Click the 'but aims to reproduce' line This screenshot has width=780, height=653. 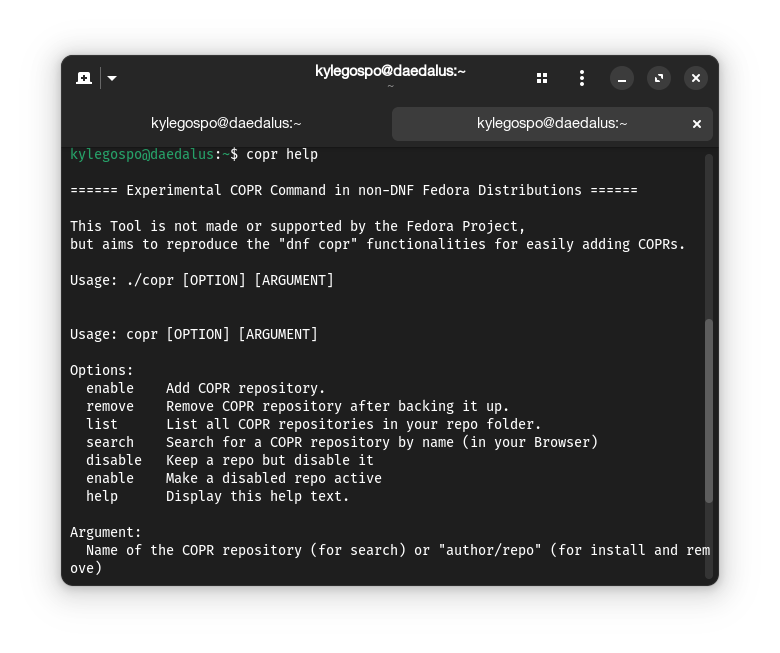(x=378, y=244)
